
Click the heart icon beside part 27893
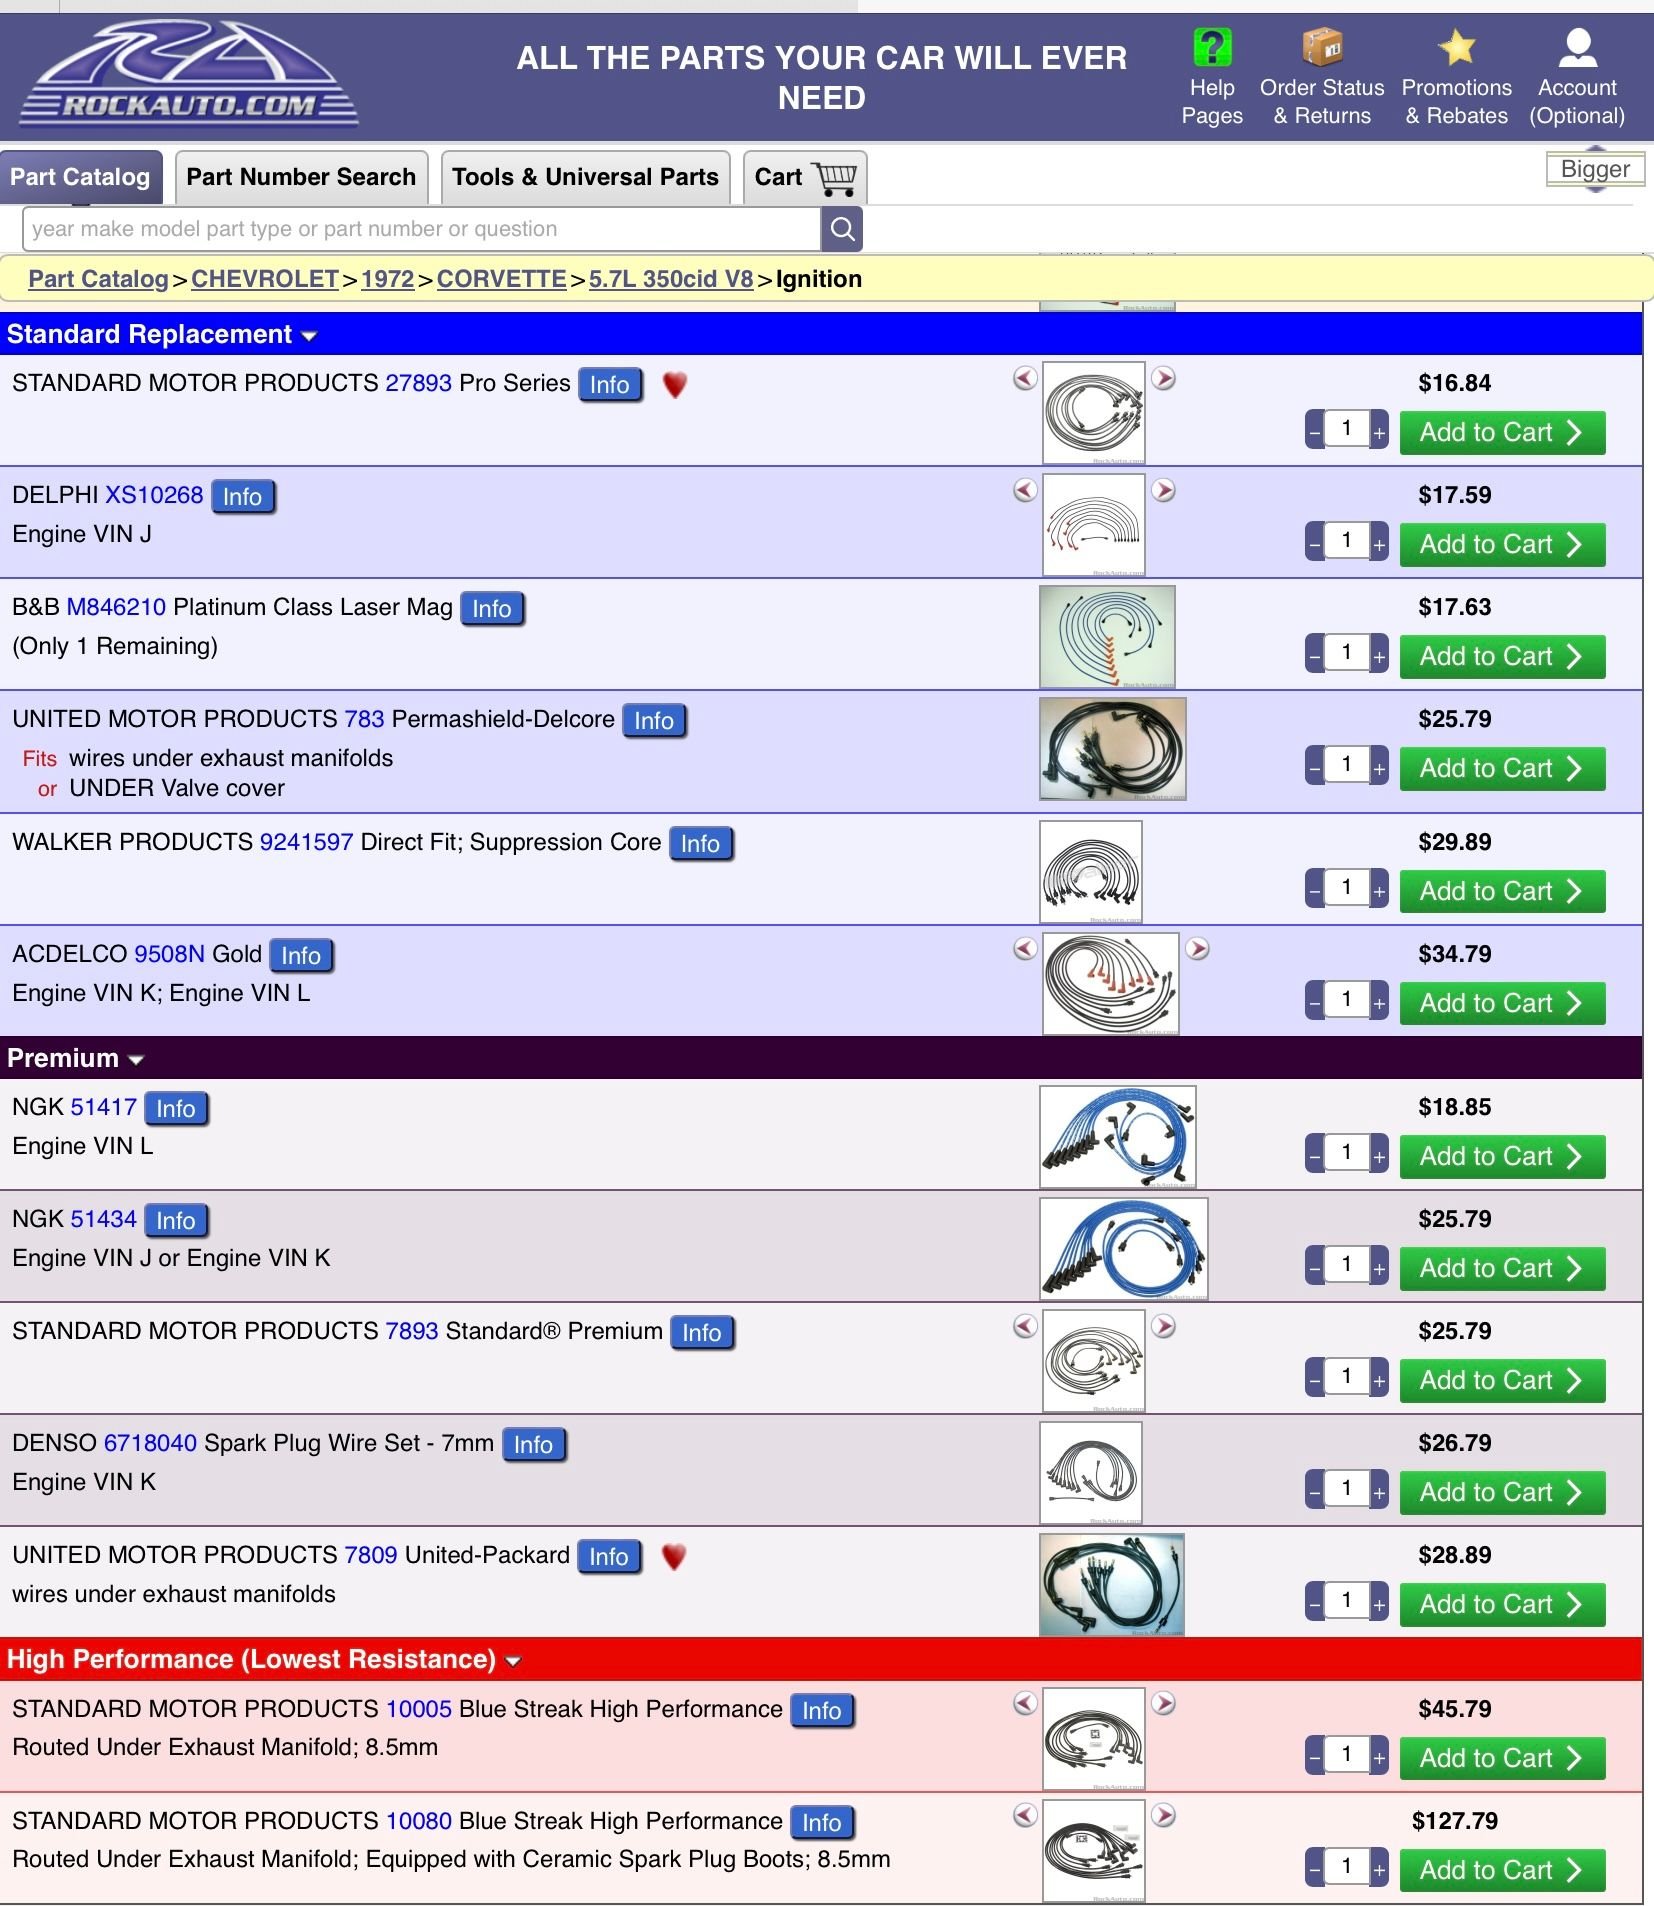point(675,385)
